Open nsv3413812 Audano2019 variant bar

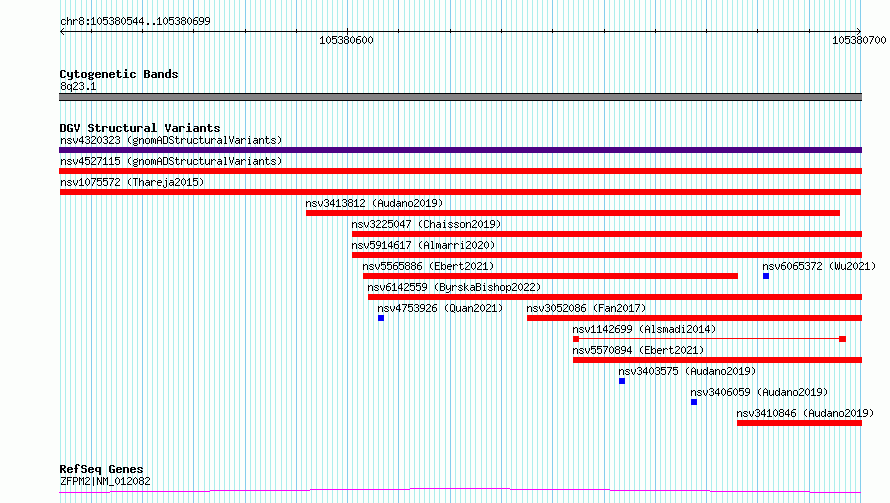[573, 213]
